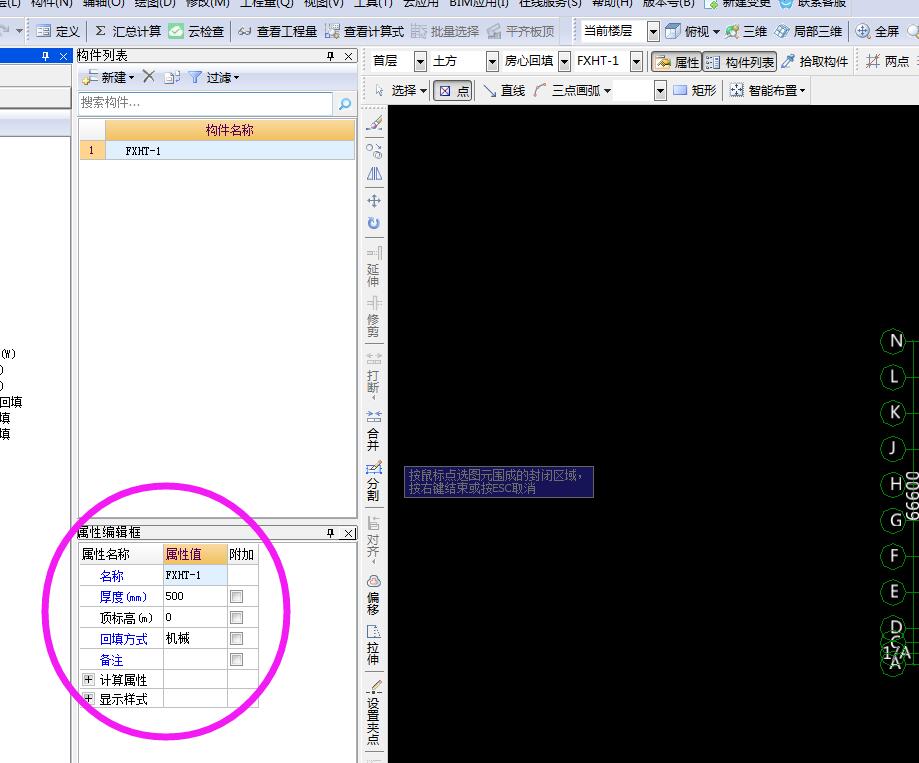Open 查看计算式 formula view
The image size is (919, 763).
pos(364,31)
